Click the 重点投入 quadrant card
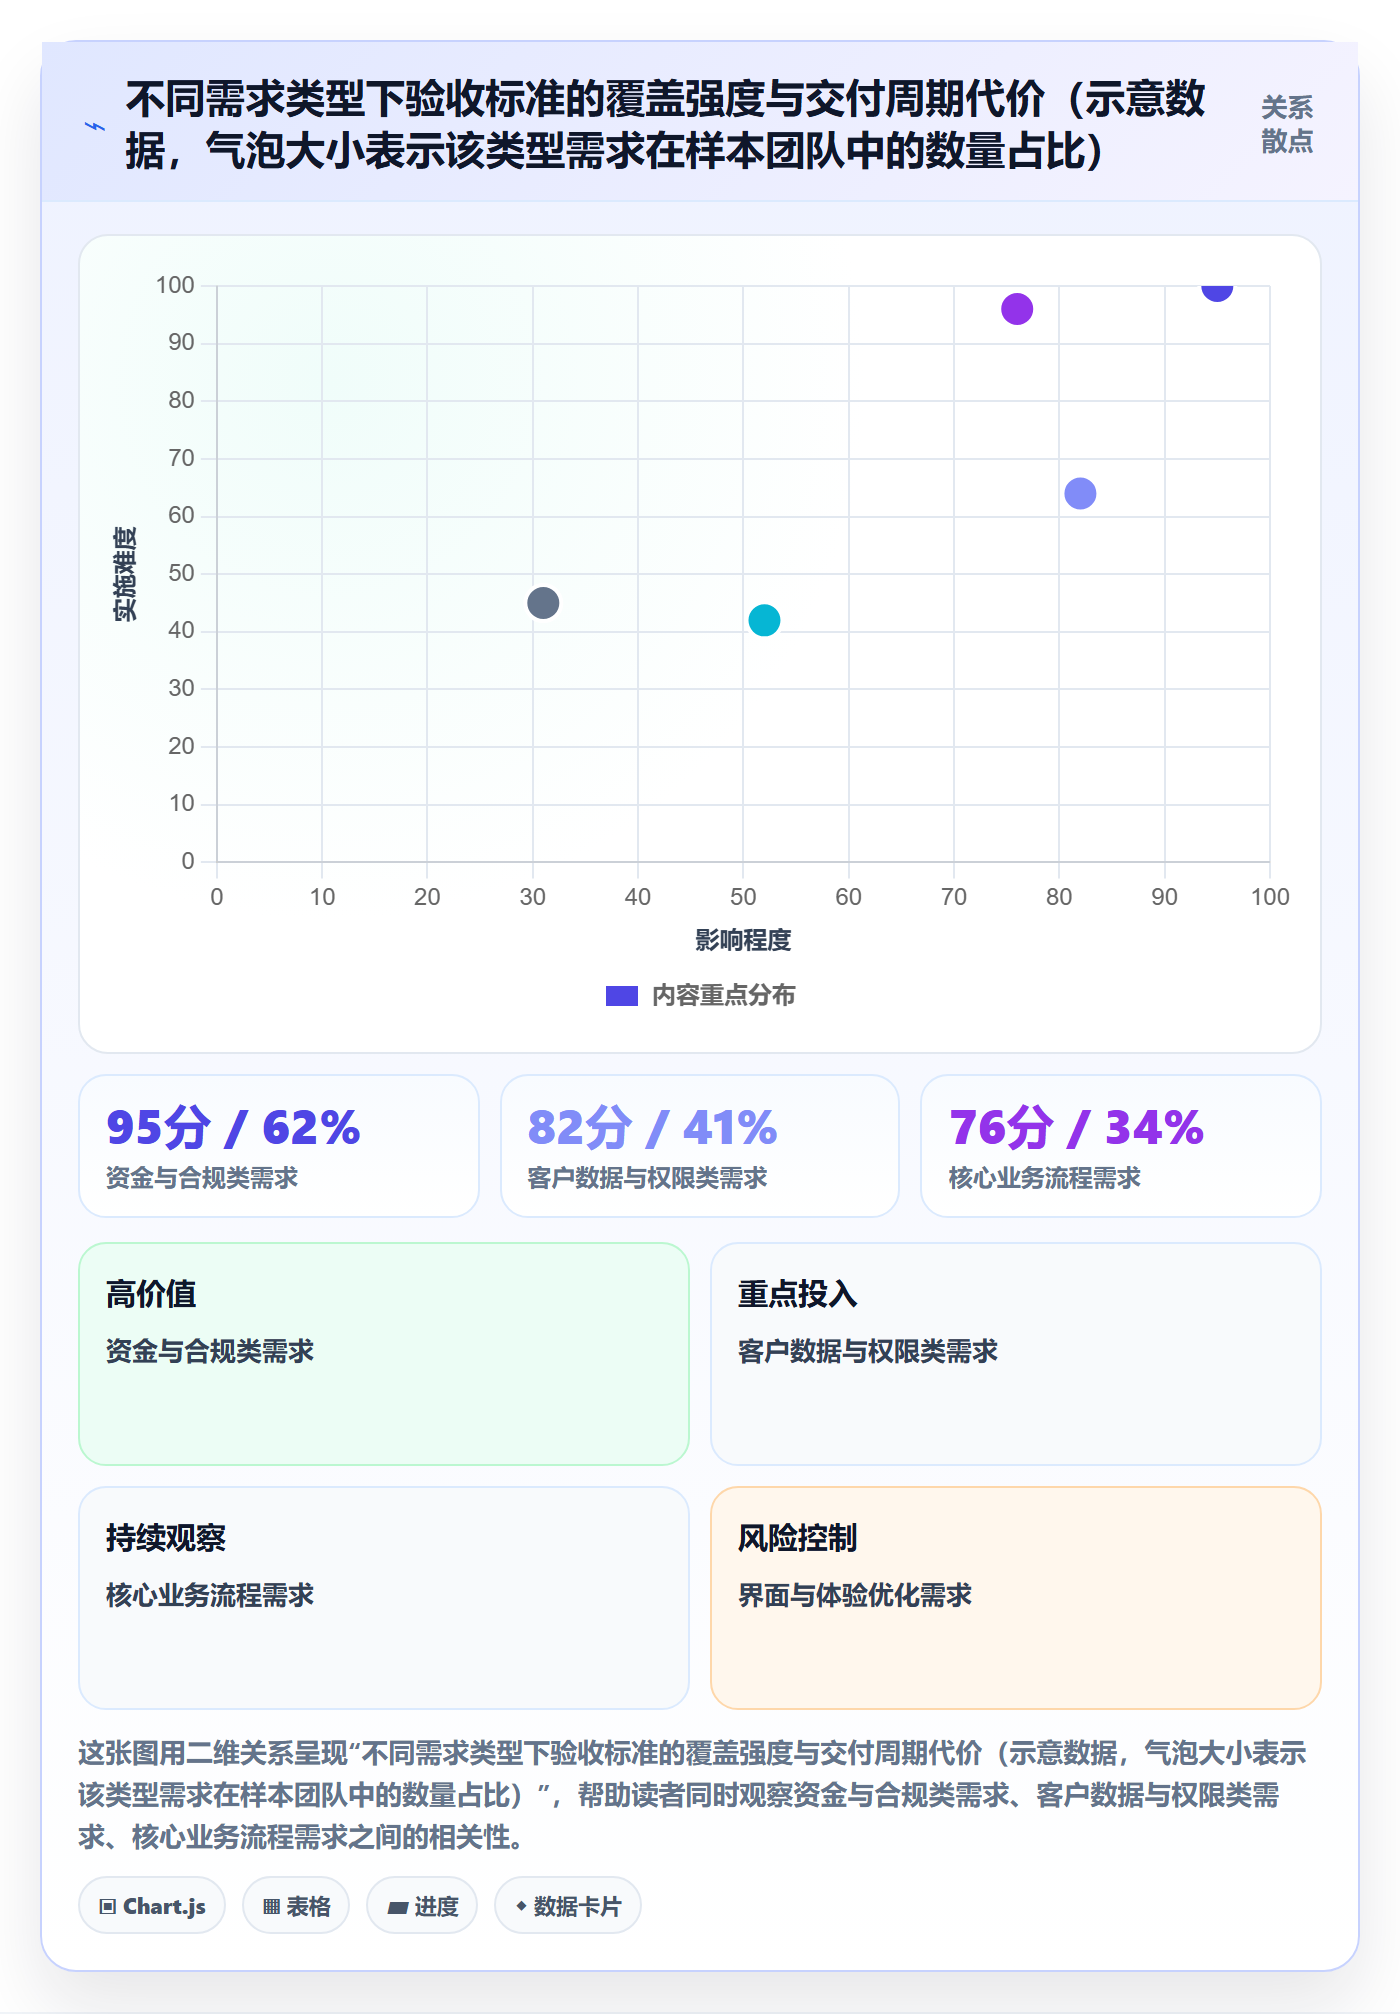The image size is (1400, 2014). pos(1016,1354)
